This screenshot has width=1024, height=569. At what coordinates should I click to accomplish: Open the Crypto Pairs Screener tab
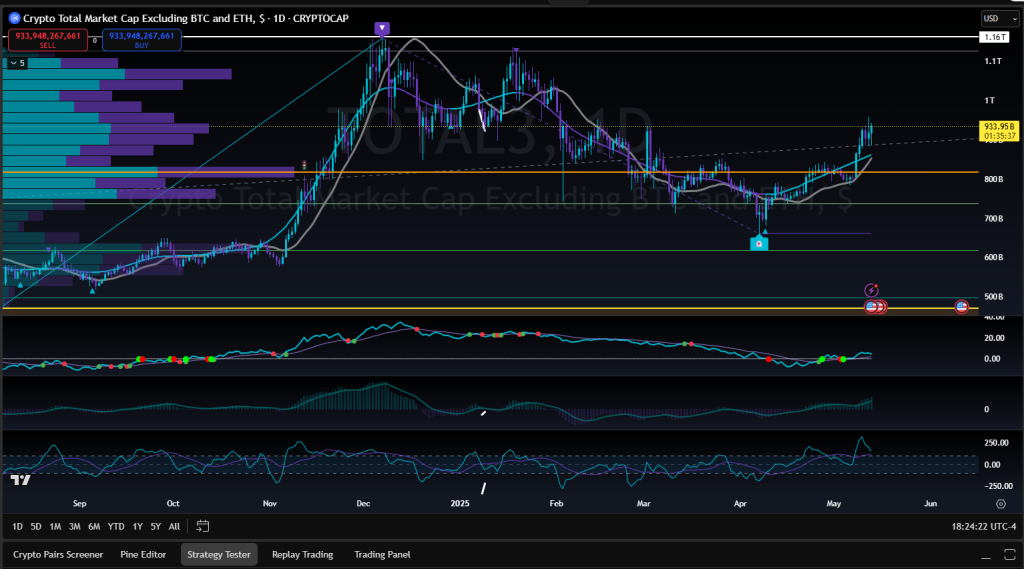58,555
